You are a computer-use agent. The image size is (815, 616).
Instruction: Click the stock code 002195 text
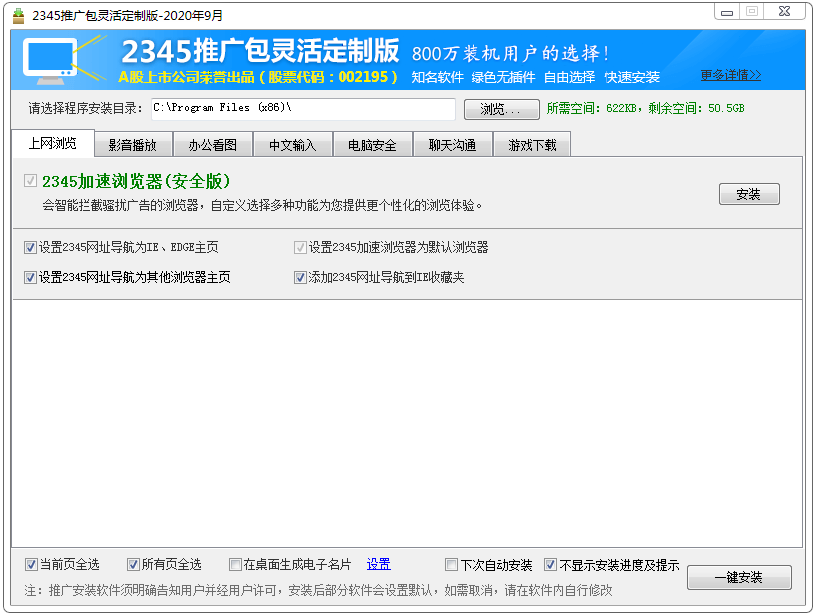(x=363, y=77)
